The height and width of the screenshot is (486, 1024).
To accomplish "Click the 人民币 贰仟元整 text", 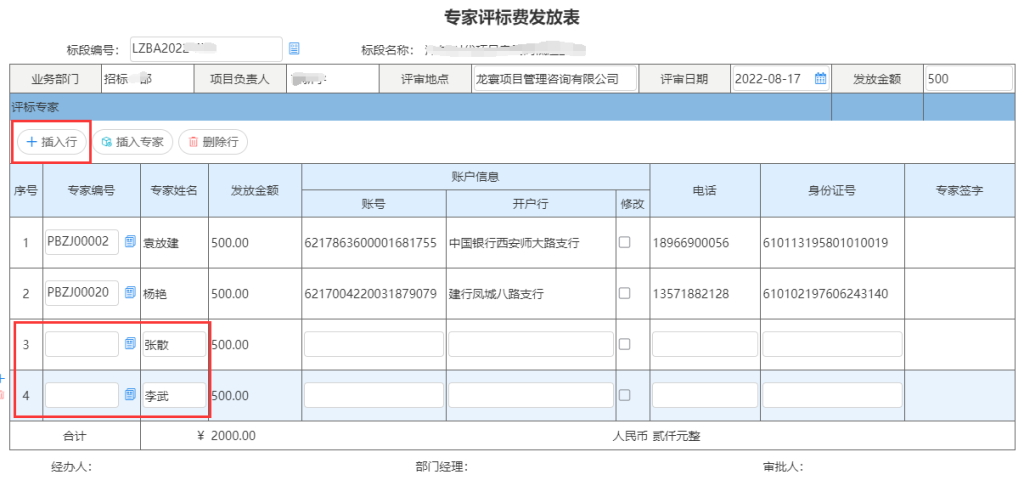I will pyautogui.click(x=656, y=436).
